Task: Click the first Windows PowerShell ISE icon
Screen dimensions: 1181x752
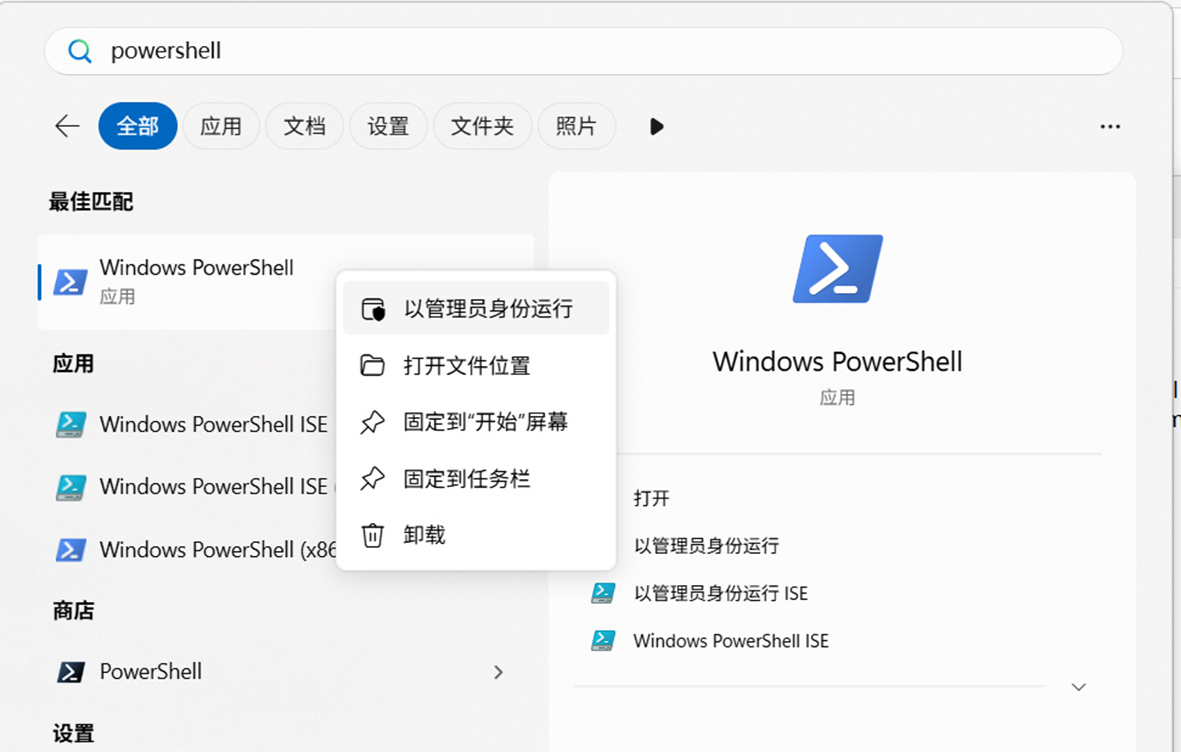Action: pos(70,424)
